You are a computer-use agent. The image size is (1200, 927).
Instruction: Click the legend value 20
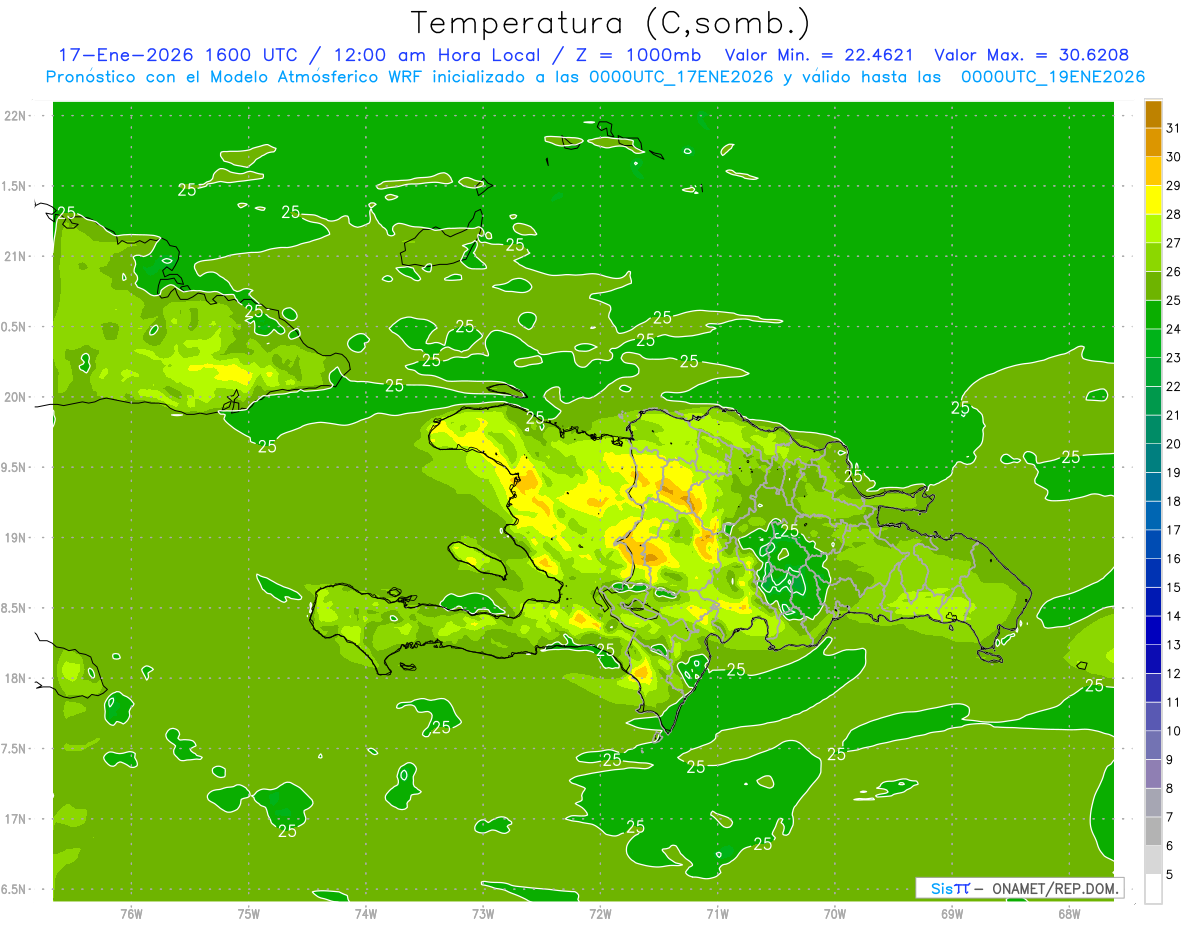click(x=1174, y=444)
